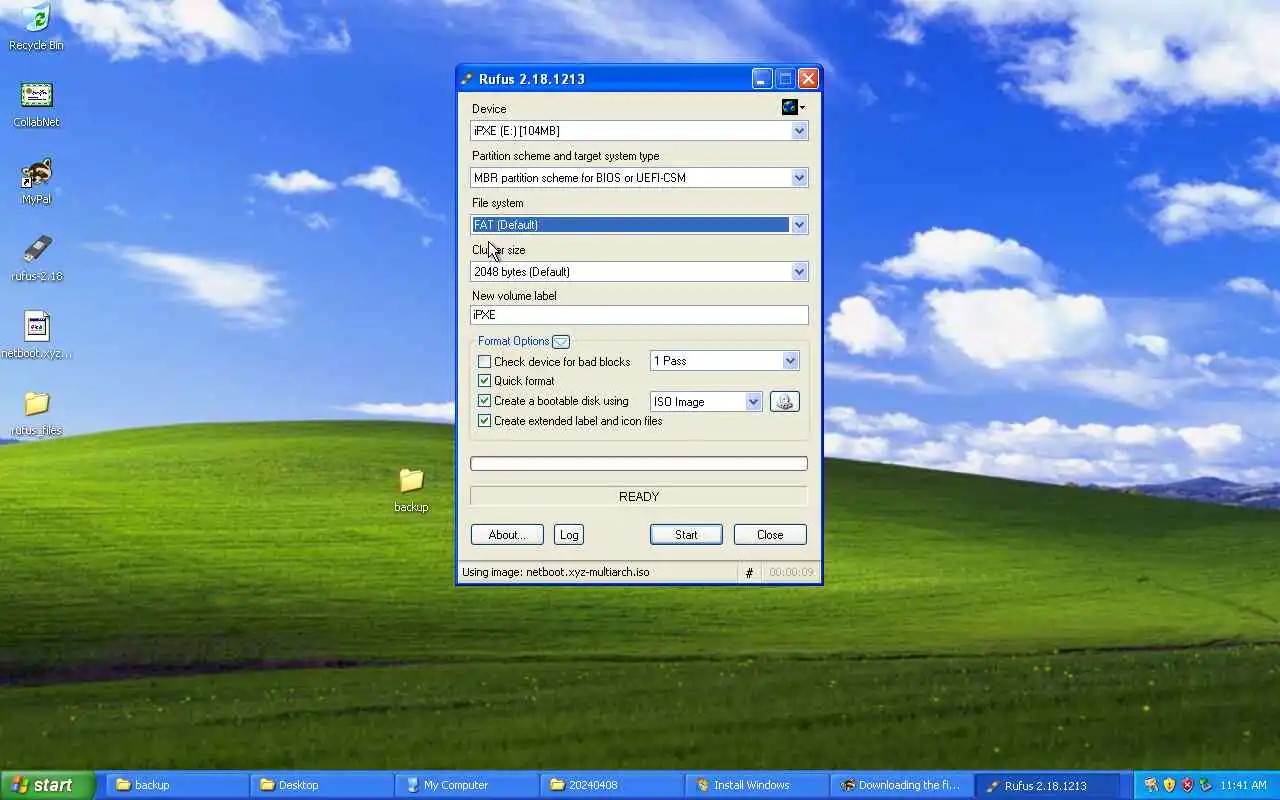This screenshot has height=800, width=1280.
Task: Switch to Desktop taskbar window
Action: click(x=322, y=785)
